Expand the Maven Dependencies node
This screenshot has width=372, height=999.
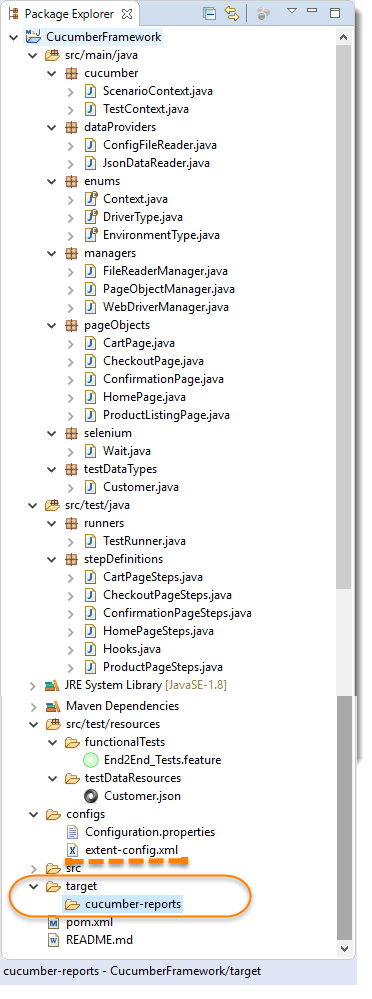(x=32, y=706)
